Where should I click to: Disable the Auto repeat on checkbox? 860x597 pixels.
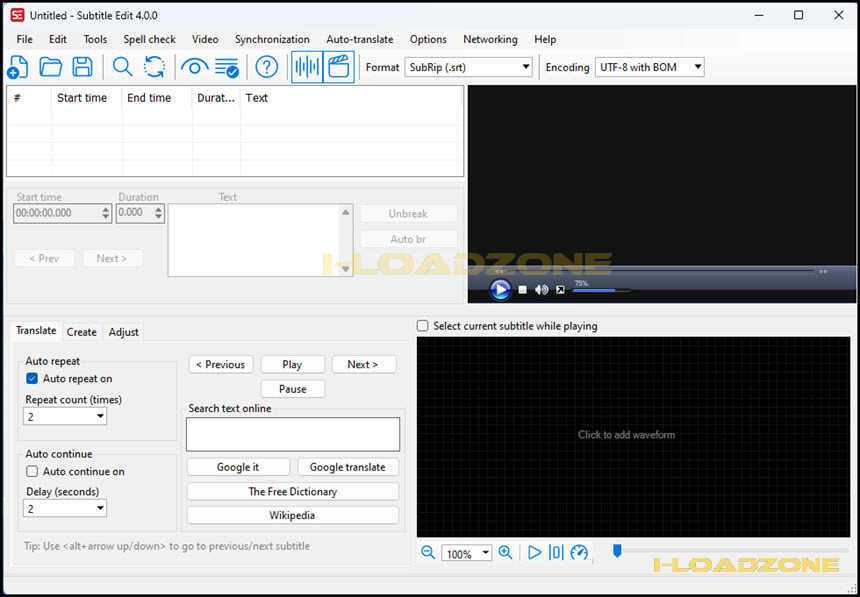click(32, 379)
